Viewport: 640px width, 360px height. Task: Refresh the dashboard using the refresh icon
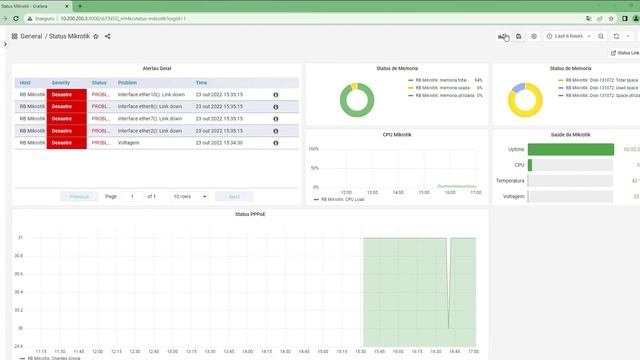616,36
